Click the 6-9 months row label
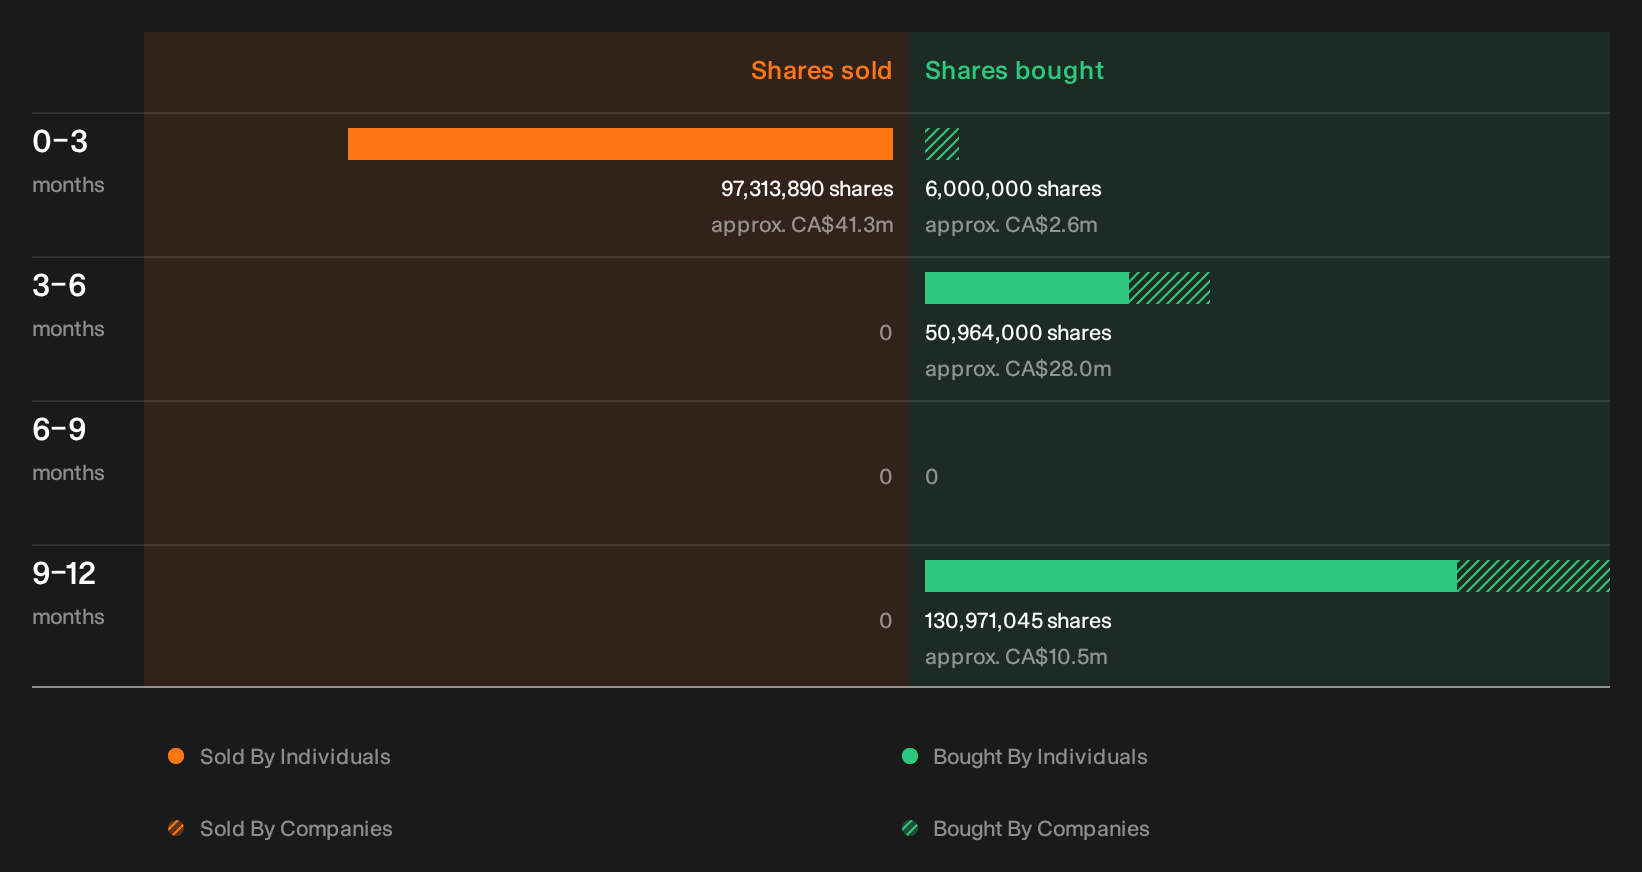 (x=68, y=449)
